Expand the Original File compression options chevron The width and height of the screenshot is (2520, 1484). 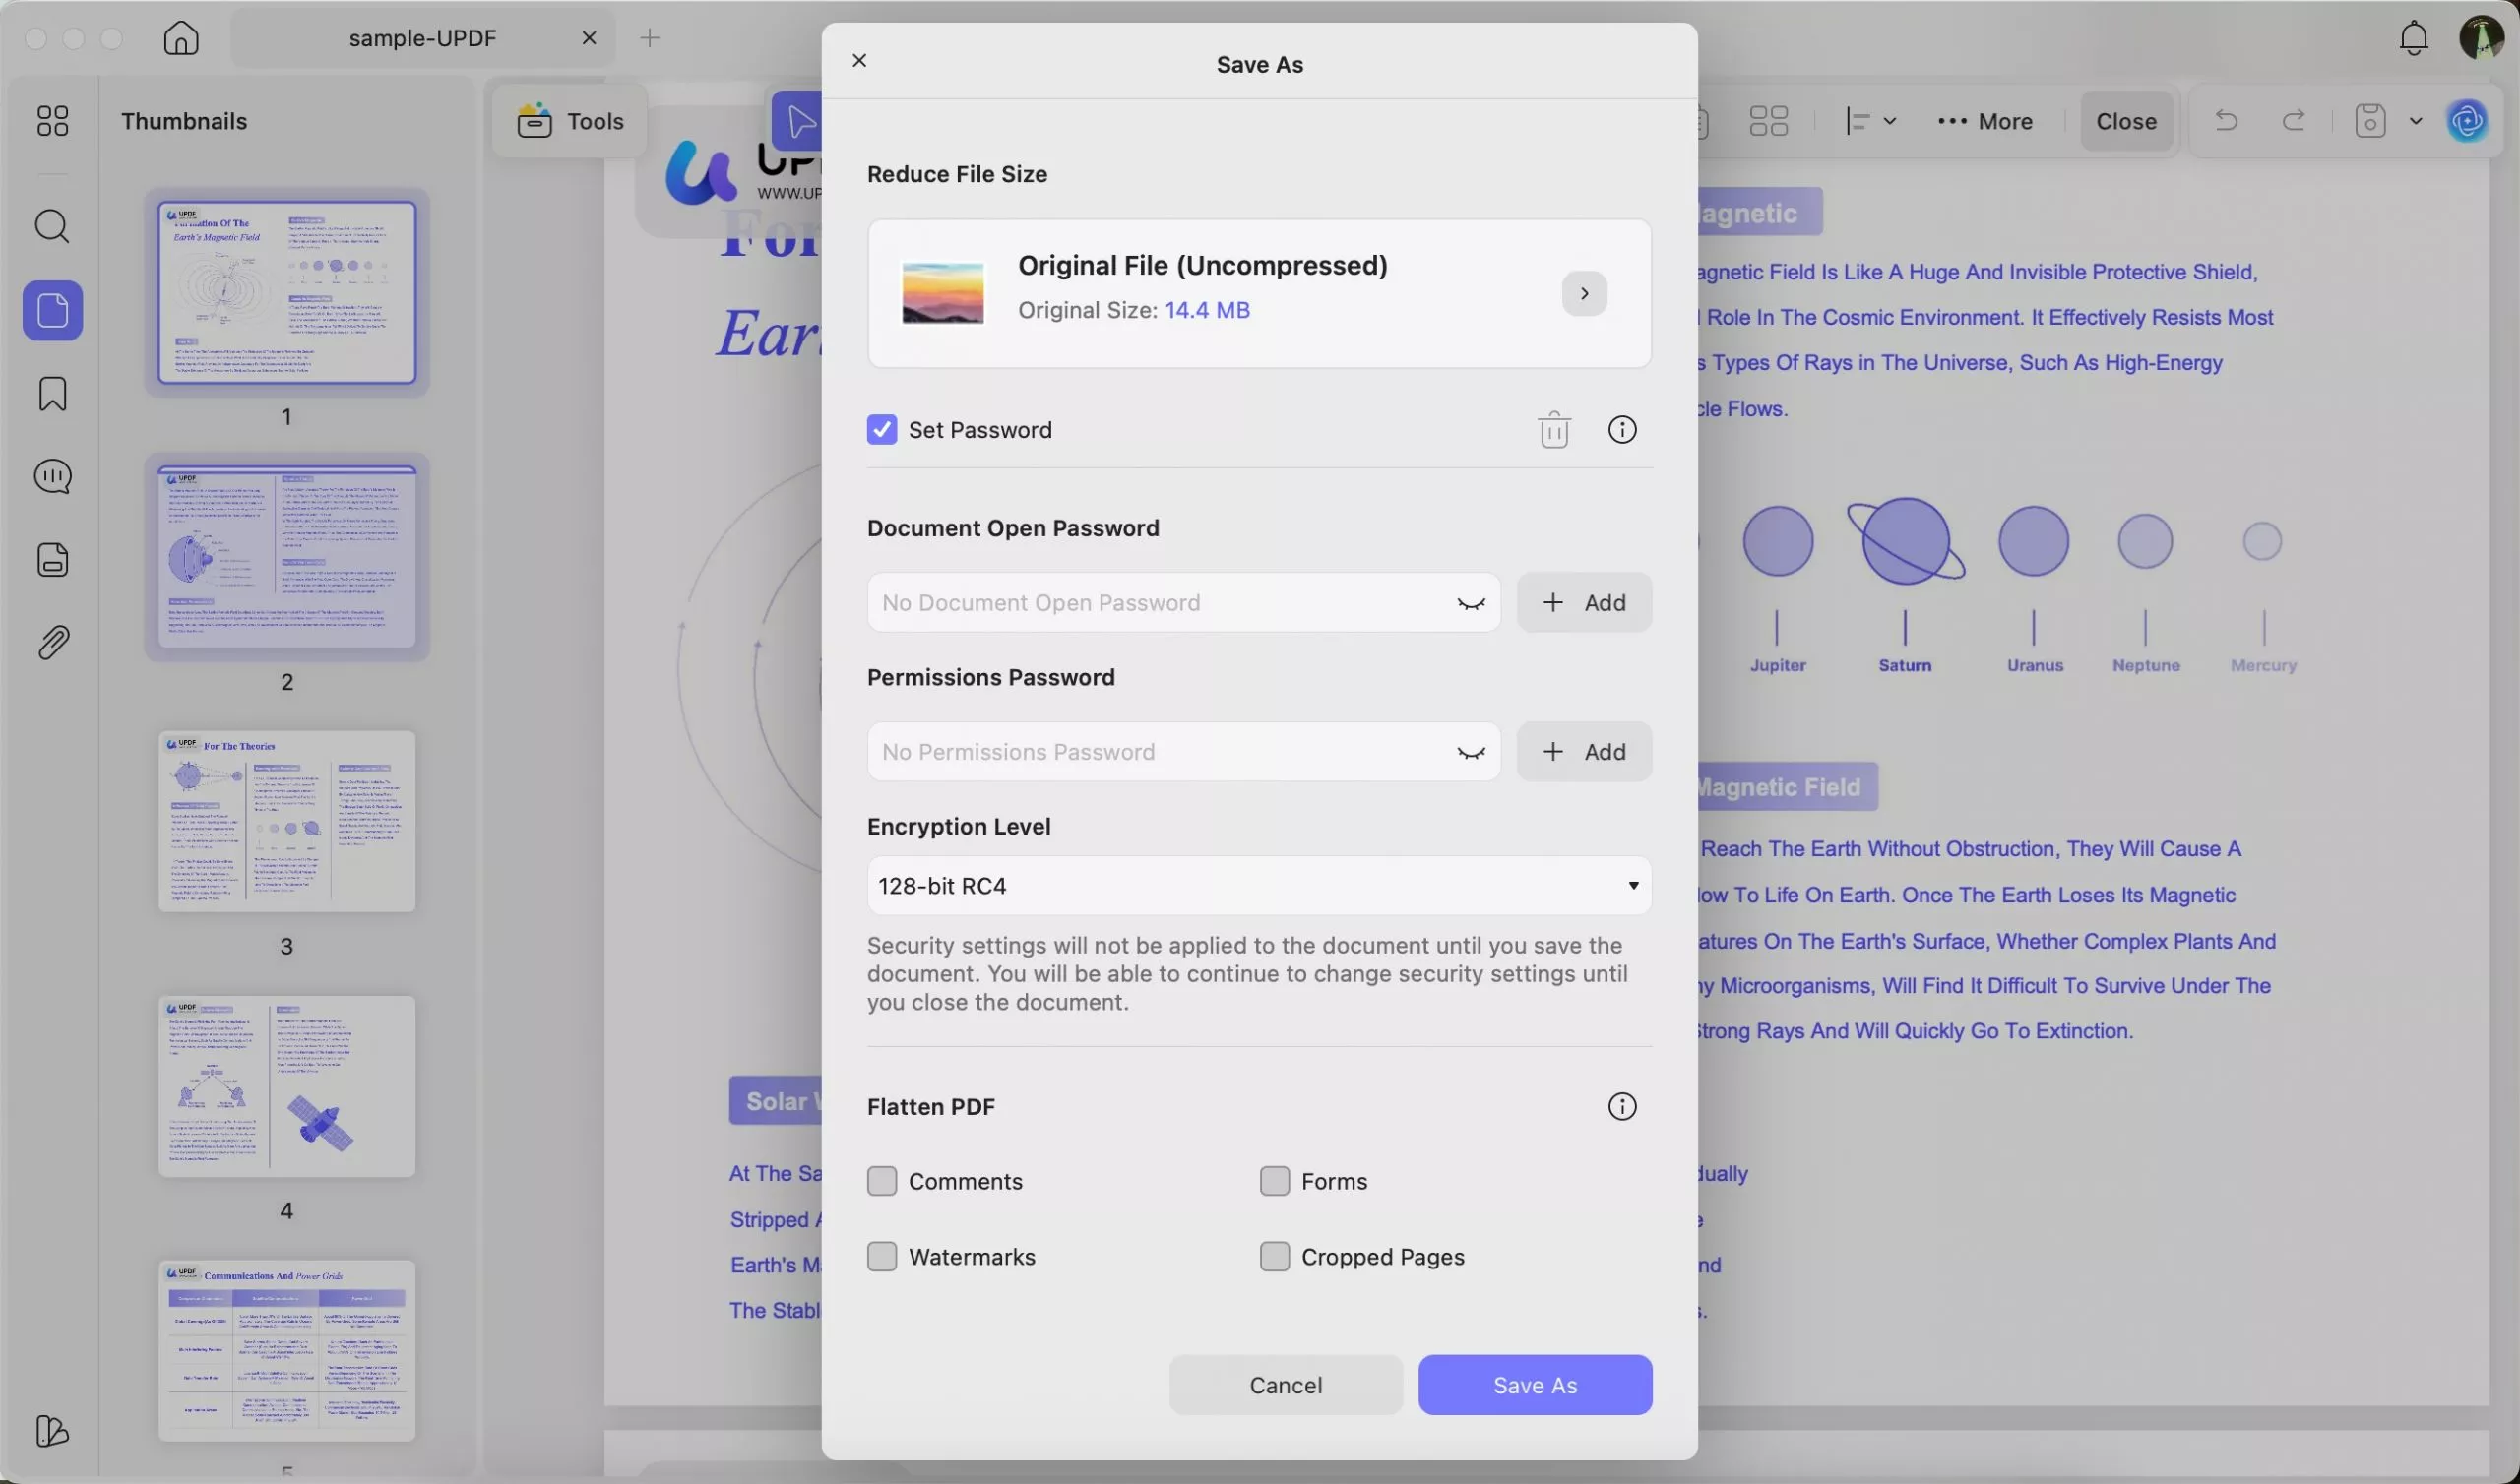(x=1583, y=294)
